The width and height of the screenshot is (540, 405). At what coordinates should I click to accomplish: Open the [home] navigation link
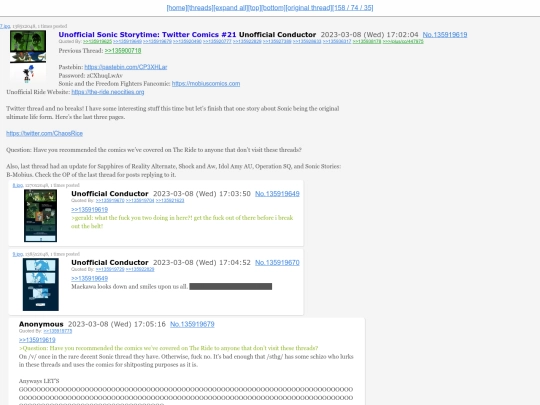[177, 8]
